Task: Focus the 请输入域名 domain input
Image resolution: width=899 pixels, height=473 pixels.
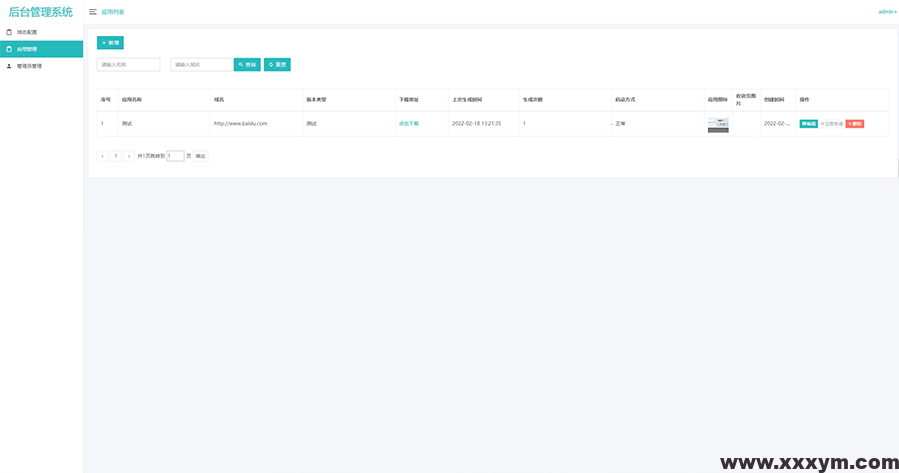Action: pyautogui.click(x=200, y=65)
